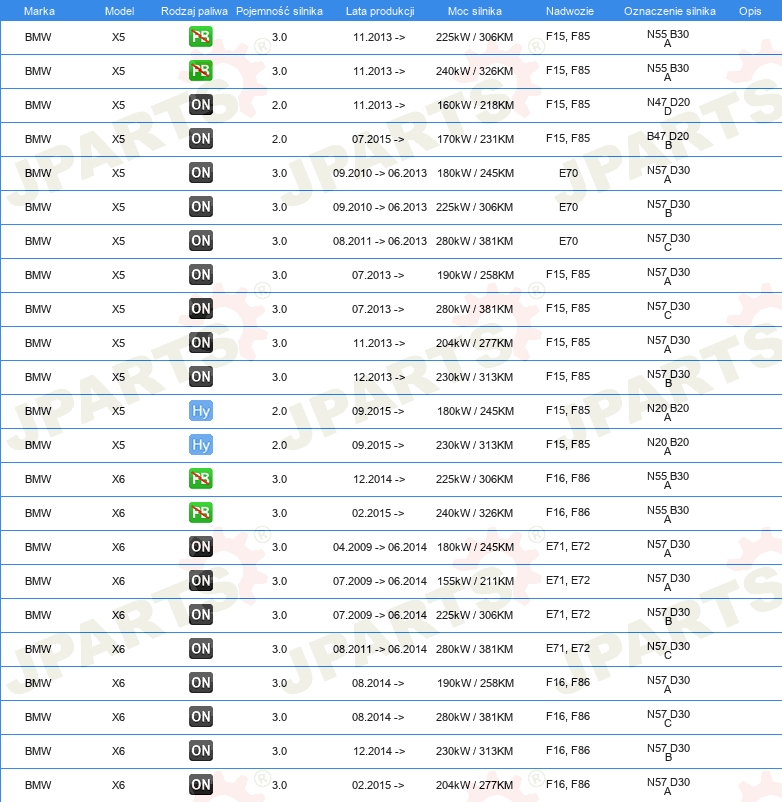Select engine code B47 D20 B
The width and height of the screenshot is (782, 802).
668,140
